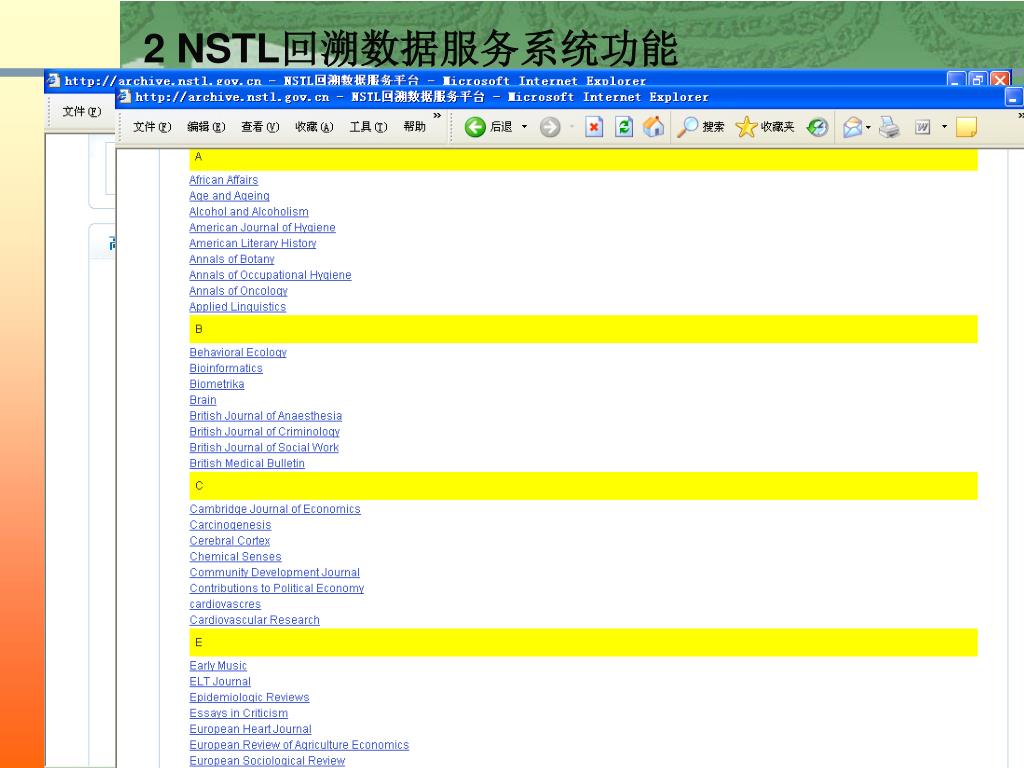Click the Applied Linguistics link
1024x768 pixels.
point(238,307)
